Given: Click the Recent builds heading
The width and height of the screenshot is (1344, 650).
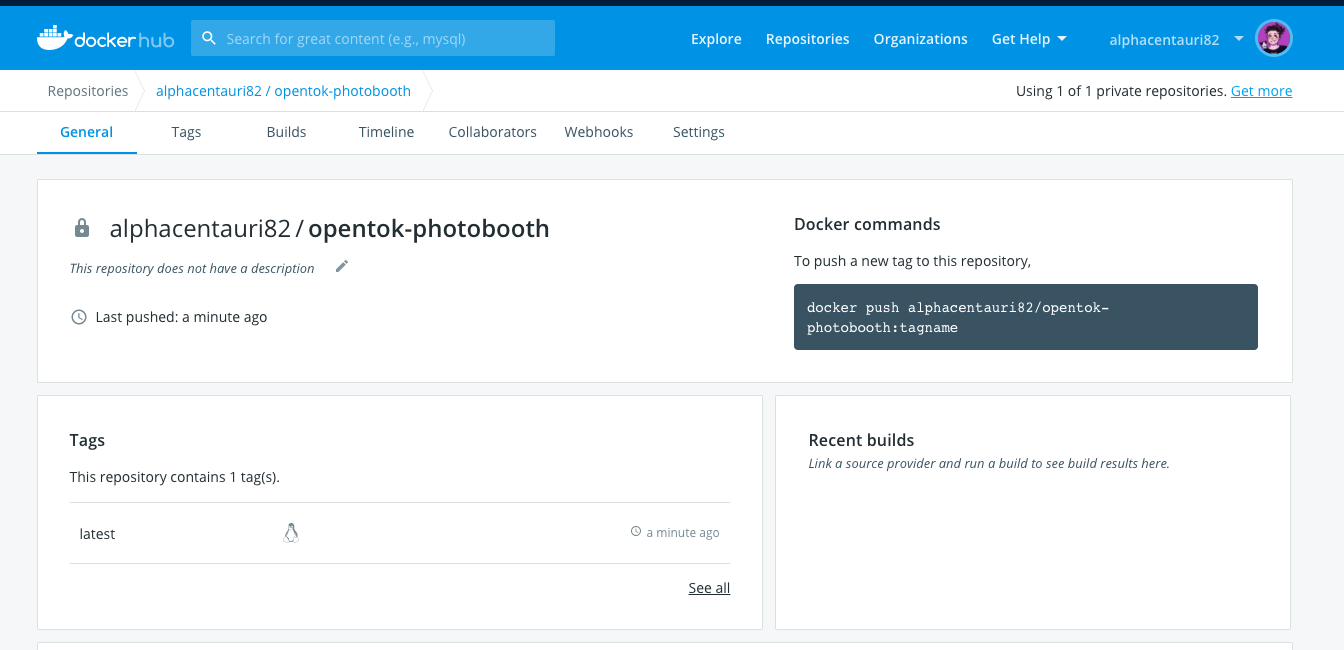Looking at the screenshot, I should [x=861, y=440].
